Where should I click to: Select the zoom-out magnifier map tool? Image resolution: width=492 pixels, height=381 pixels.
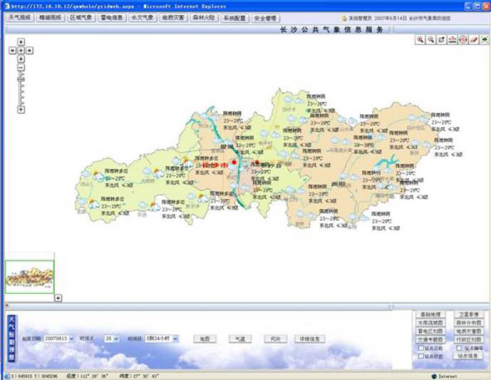point(431,40)
